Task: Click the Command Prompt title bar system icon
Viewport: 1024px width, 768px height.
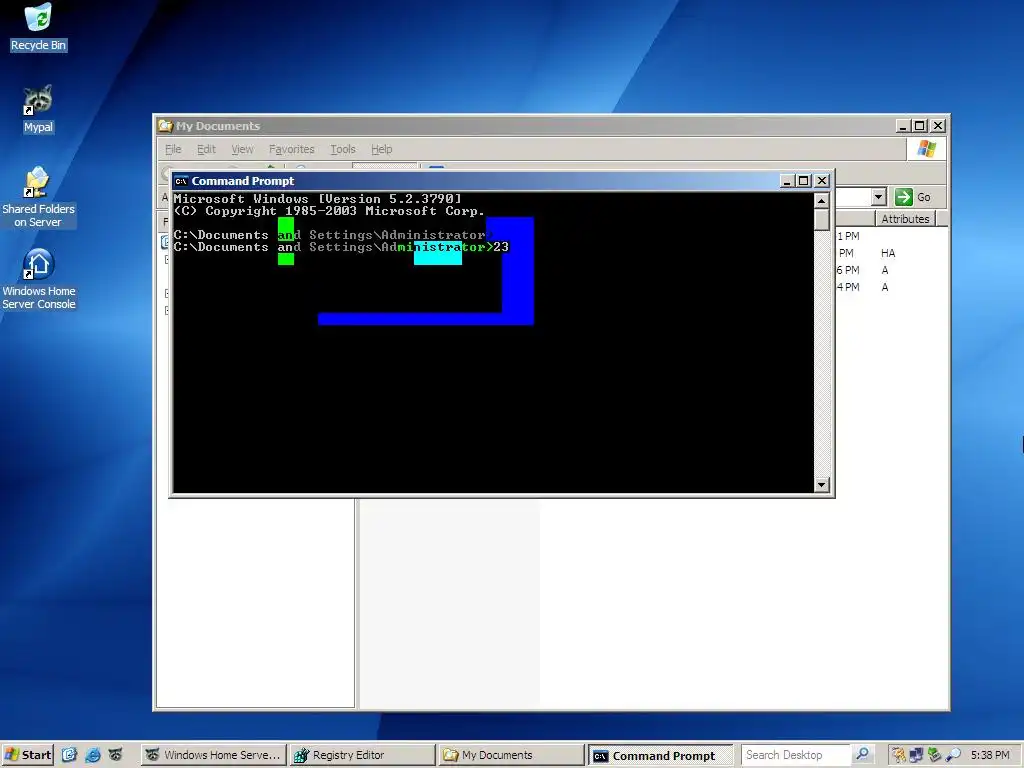Action: pos(182,181)
